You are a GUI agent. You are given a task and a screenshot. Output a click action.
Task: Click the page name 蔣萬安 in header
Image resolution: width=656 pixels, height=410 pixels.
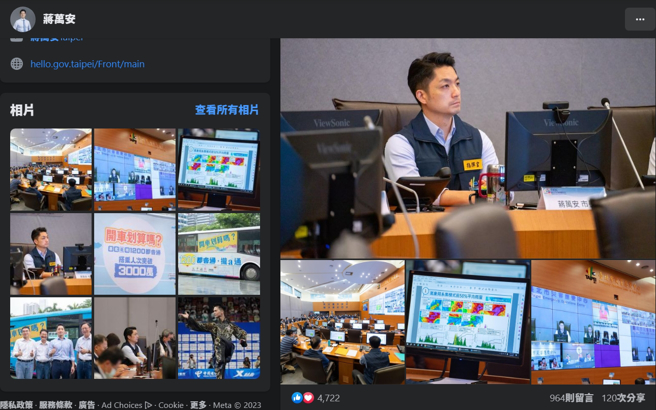[x=59, y=19]
